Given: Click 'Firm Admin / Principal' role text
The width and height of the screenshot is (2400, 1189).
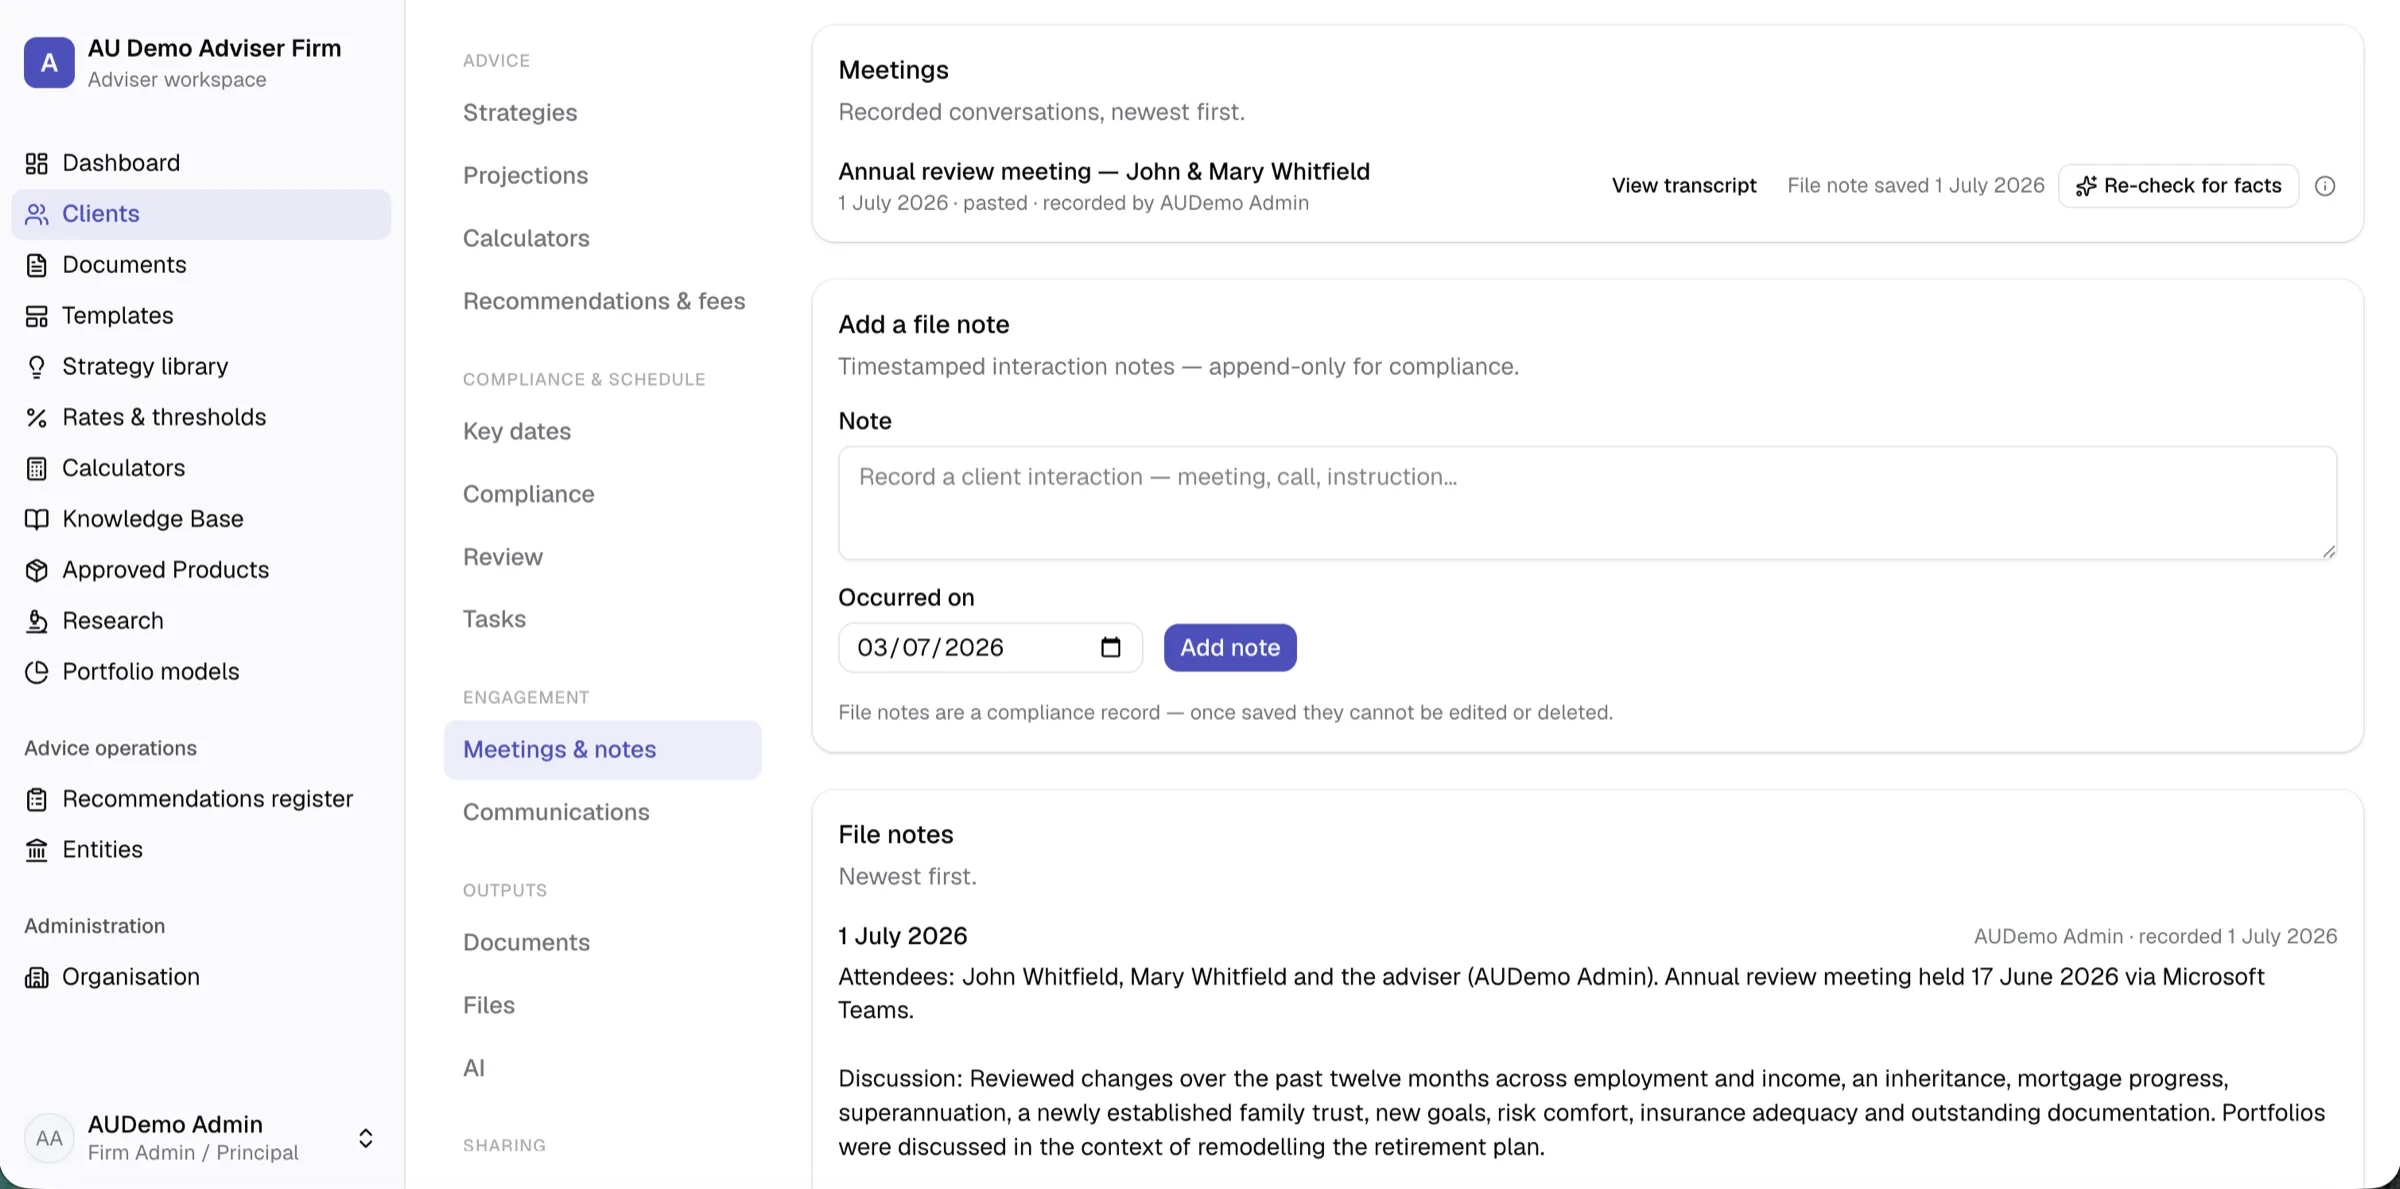Looking at the screenshot, I should click(193, 1153).
